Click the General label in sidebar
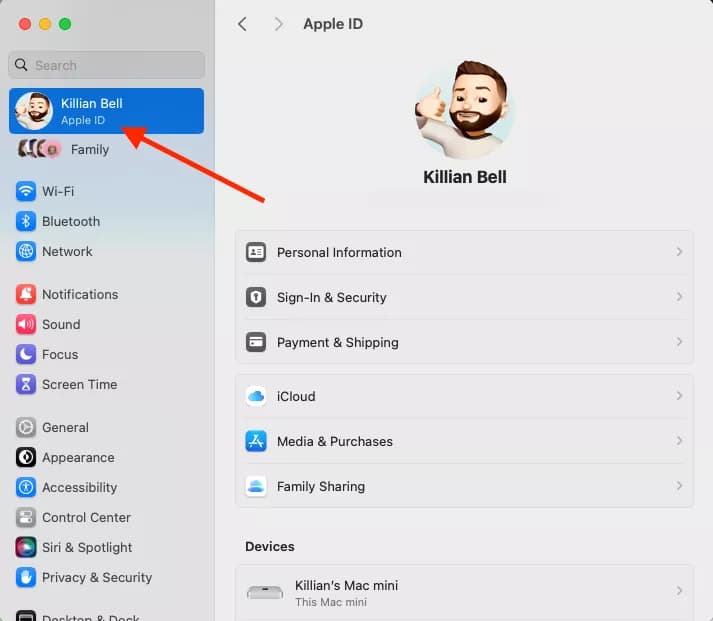The image size is (713, 621). click(65, 427)
